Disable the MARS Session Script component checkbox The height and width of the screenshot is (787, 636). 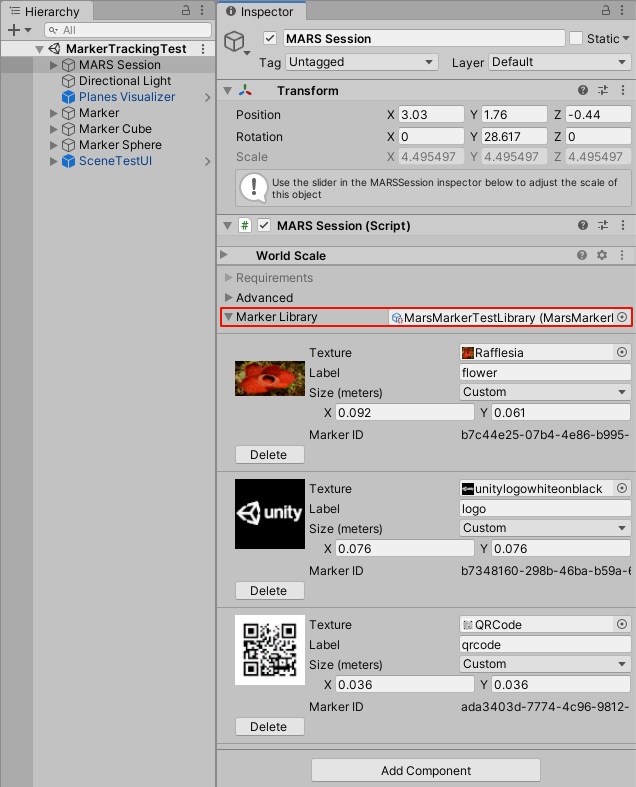264,226
